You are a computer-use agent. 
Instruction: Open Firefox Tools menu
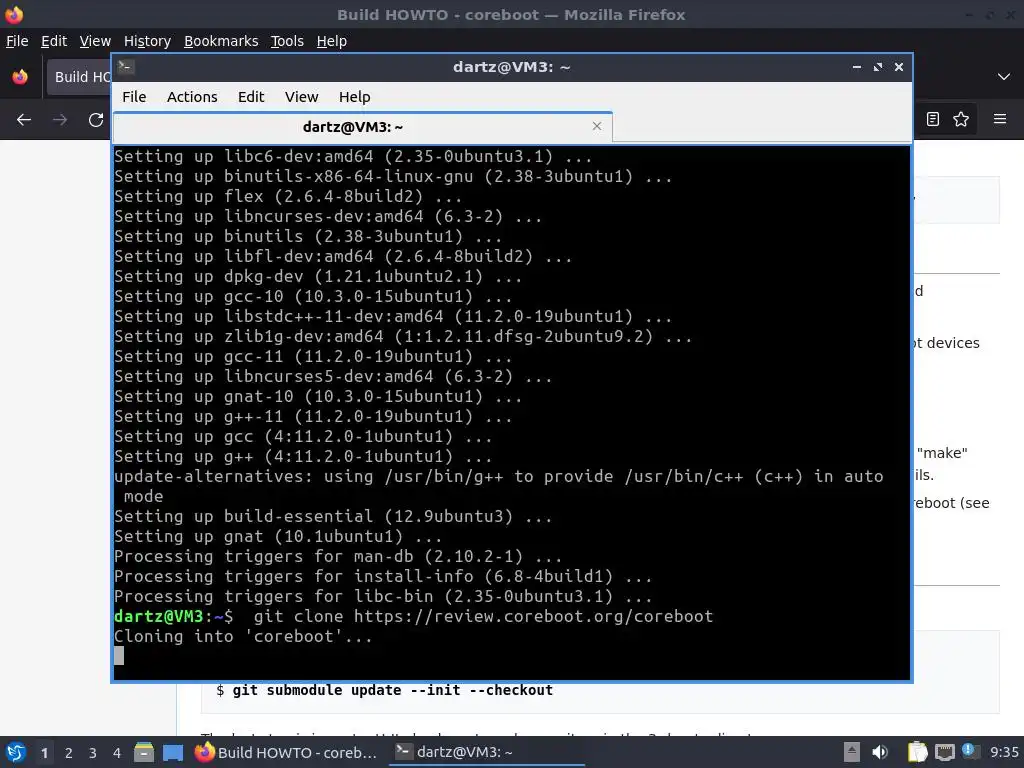(287, 41)
